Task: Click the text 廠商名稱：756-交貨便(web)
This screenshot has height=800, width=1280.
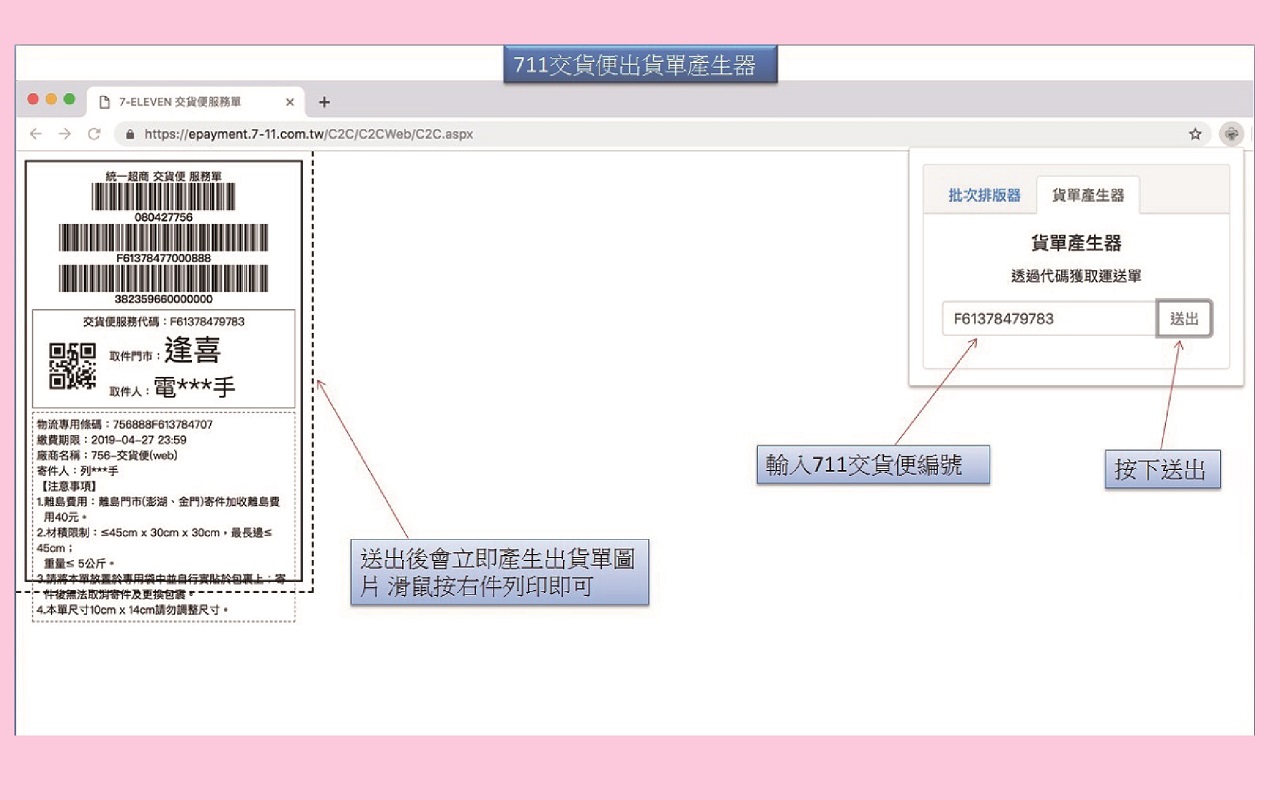Action: click(106, 455)
